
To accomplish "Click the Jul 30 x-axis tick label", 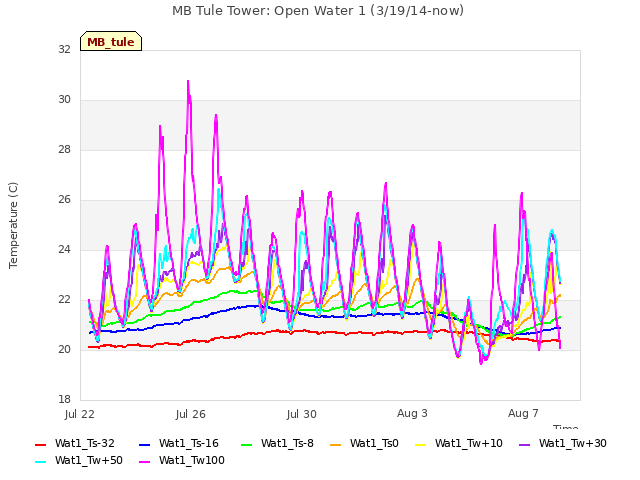I will coord(302,414).
